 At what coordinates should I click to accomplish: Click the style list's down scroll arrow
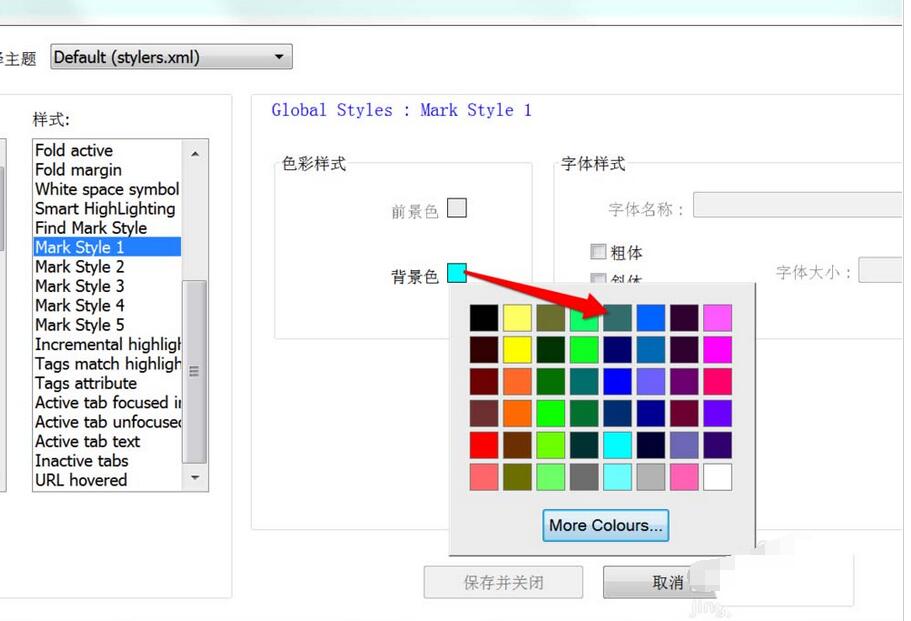[x=196, y=479]
